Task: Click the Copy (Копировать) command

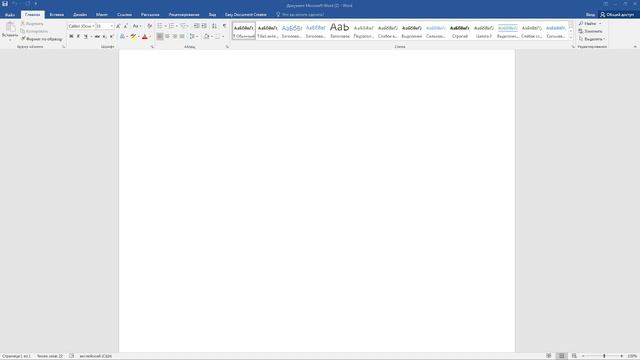Action: tap(34, 31)
